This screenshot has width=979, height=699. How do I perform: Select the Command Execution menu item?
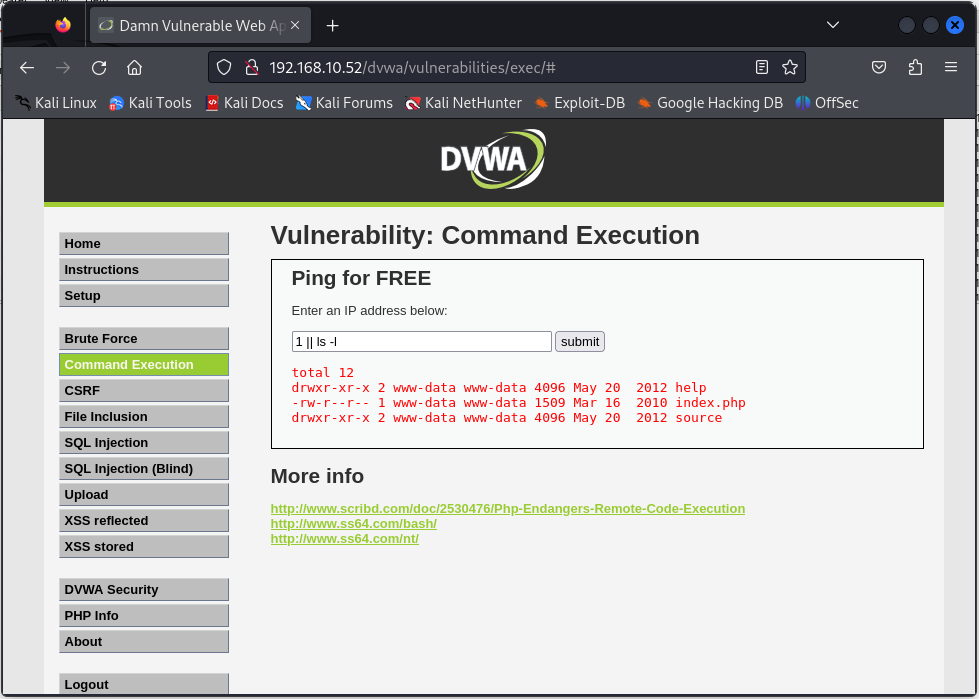click(x=144, y=364)
